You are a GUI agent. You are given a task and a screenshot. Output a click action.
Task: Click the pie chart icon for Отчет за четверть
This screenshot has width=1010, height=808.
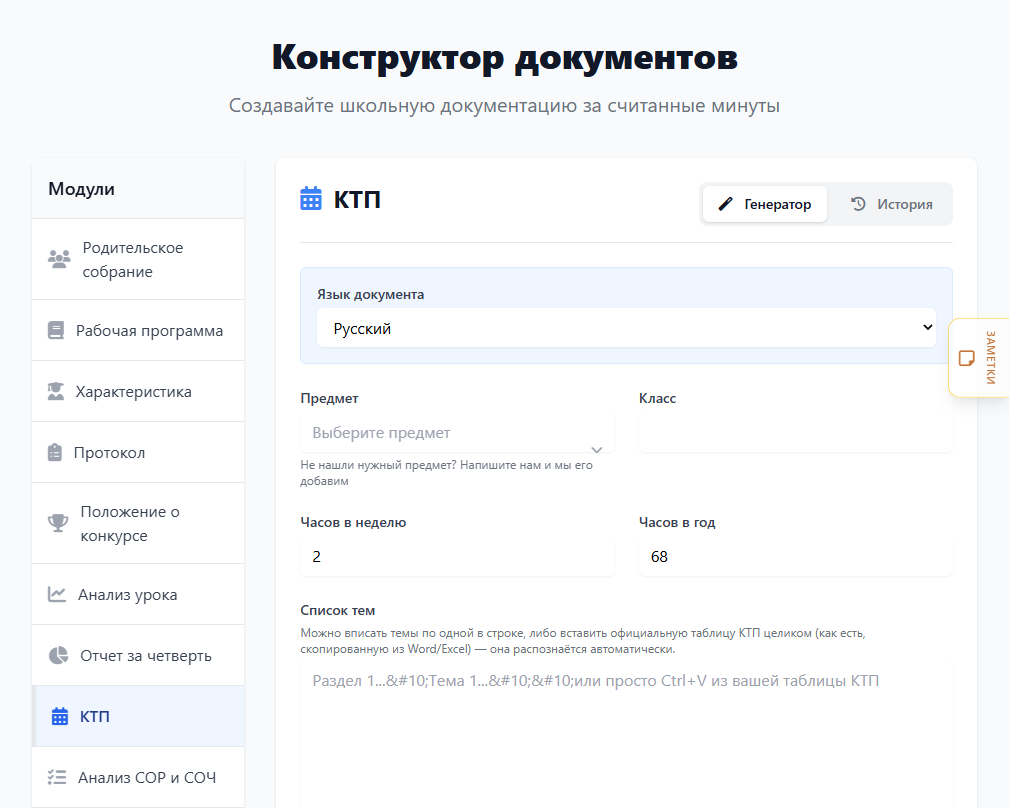59,655
